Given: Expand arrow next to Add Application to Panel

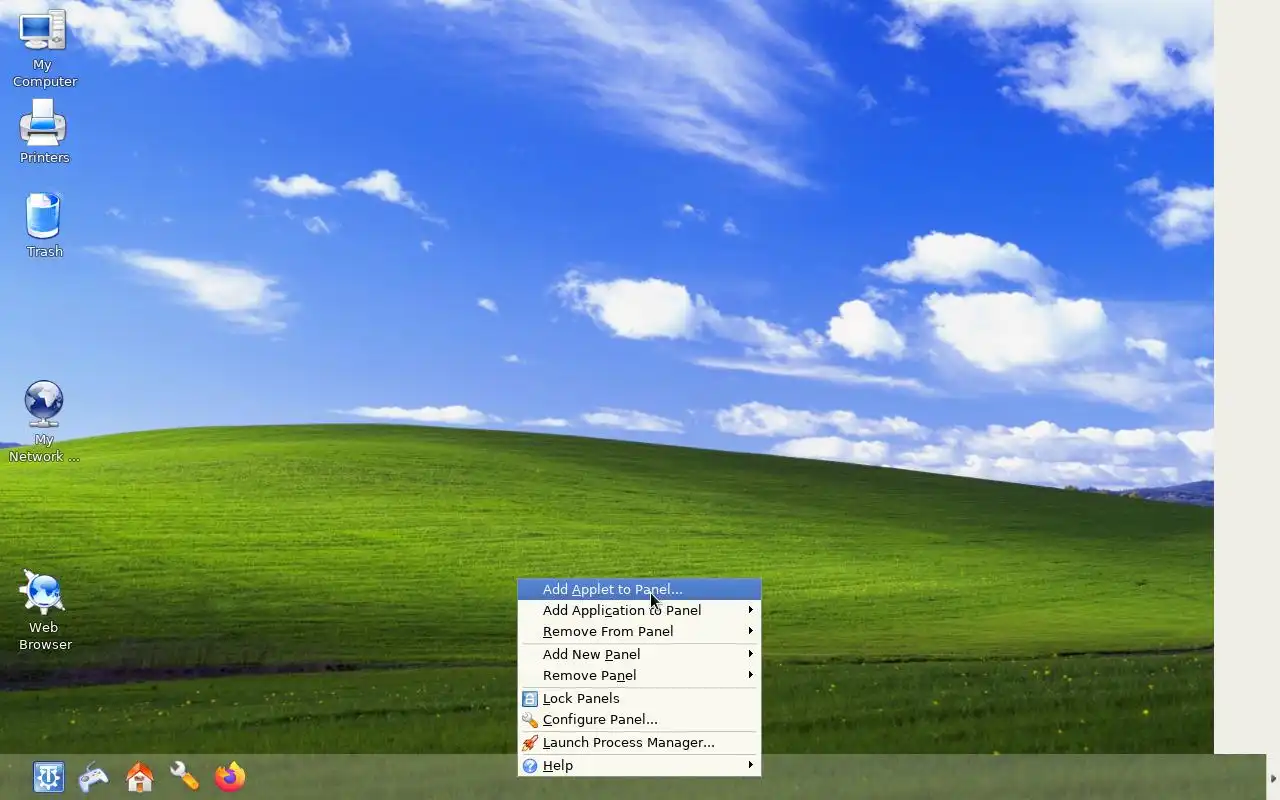Looking at the screenshot, I should (x=750, y=610).
